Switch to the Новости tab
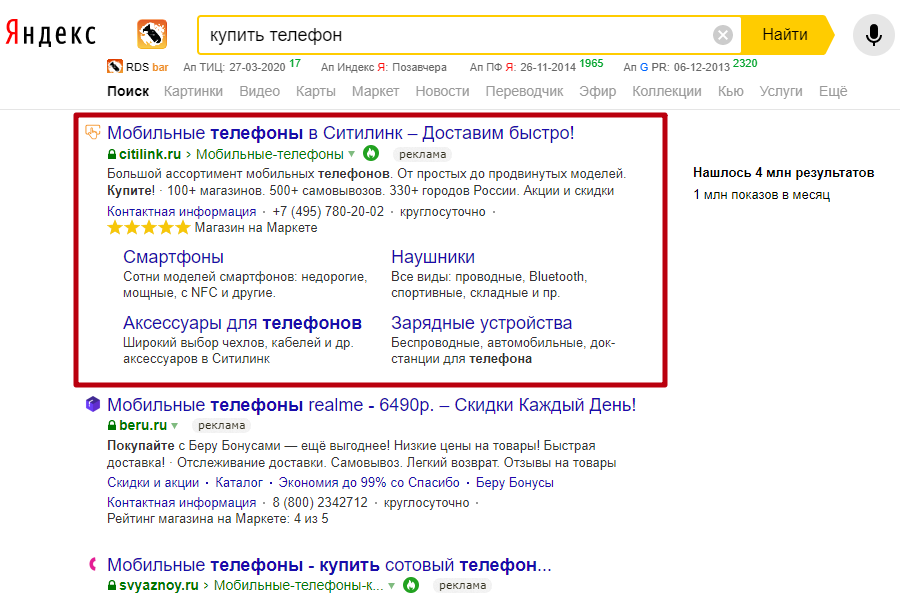 tap(442, 91)
